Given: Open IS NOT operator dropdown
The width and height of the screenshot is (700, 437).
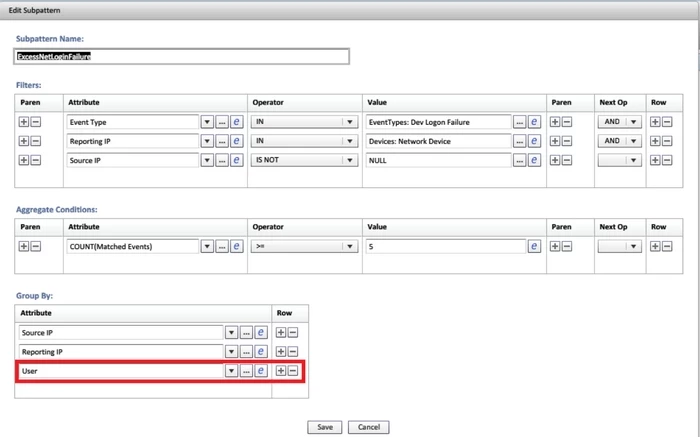Looking at the screenshot, I should pyautogui.click(x=304, y=160).
